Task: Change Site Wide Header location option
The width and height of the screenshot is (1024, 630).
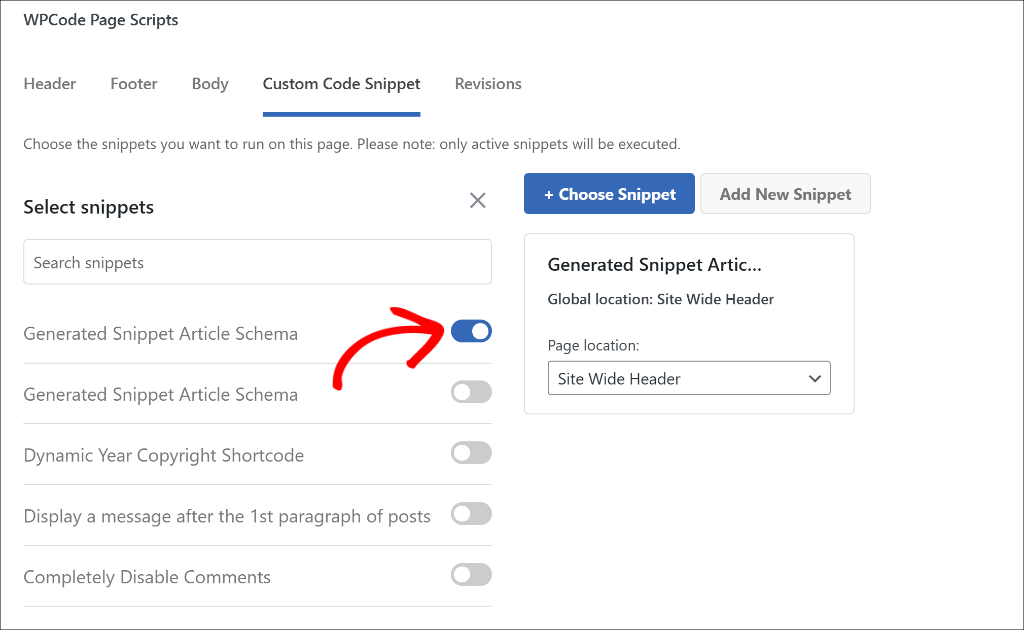Action: click(x=689, y=378)
